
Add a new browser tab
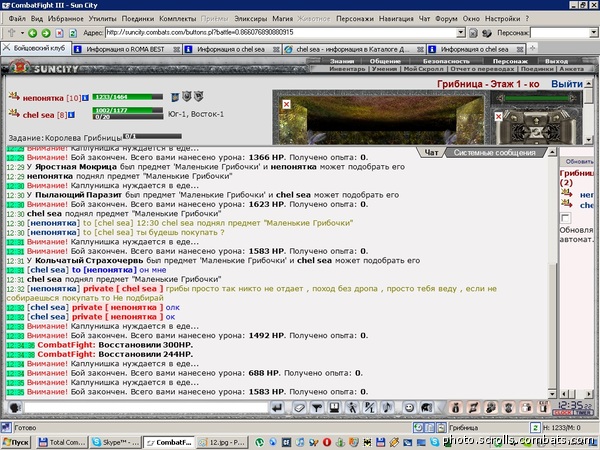(532, 48)
